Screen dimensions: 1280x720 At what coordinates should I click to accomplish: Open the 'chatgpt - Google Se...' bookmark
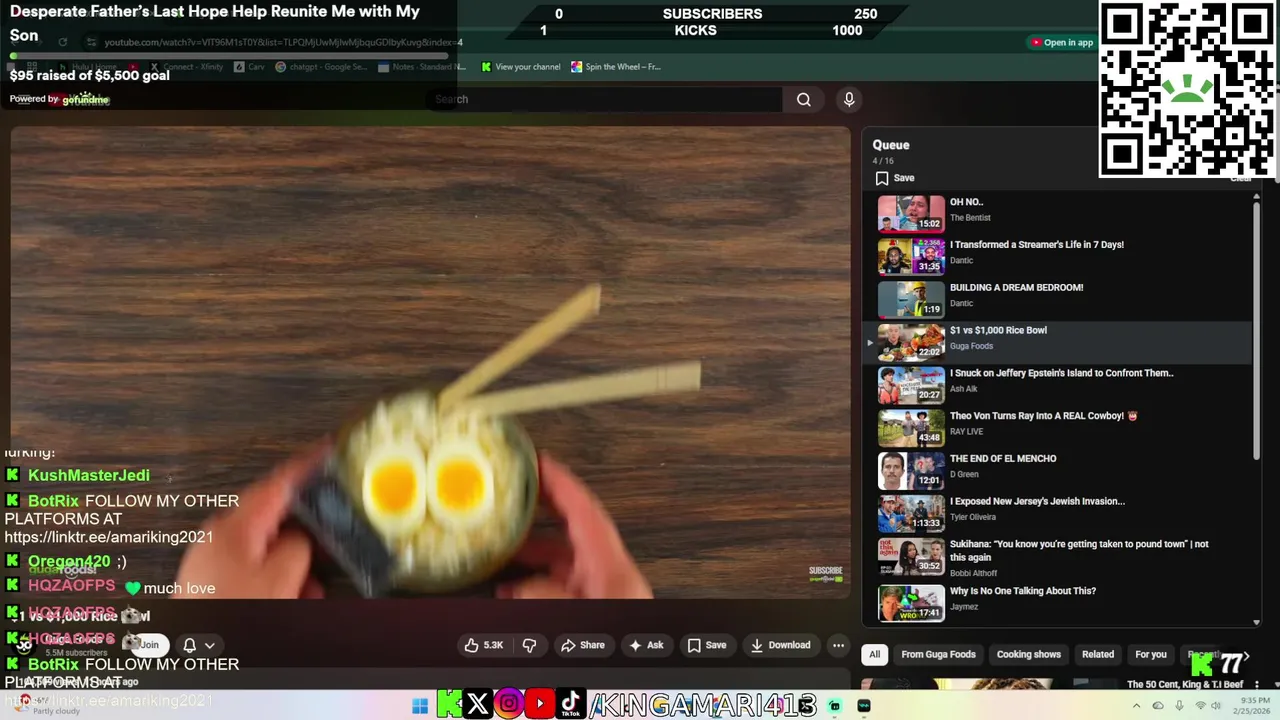pos(320,67)
